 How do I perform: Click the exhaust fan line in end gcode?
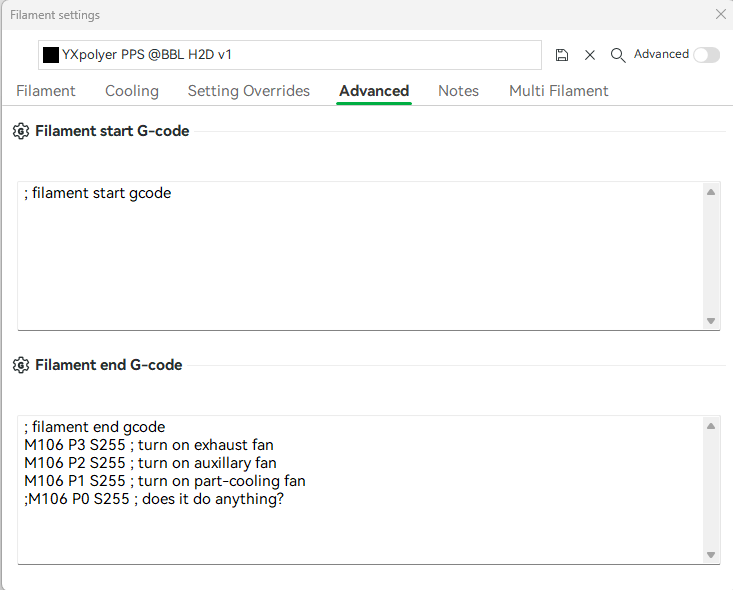coord(149,445)
